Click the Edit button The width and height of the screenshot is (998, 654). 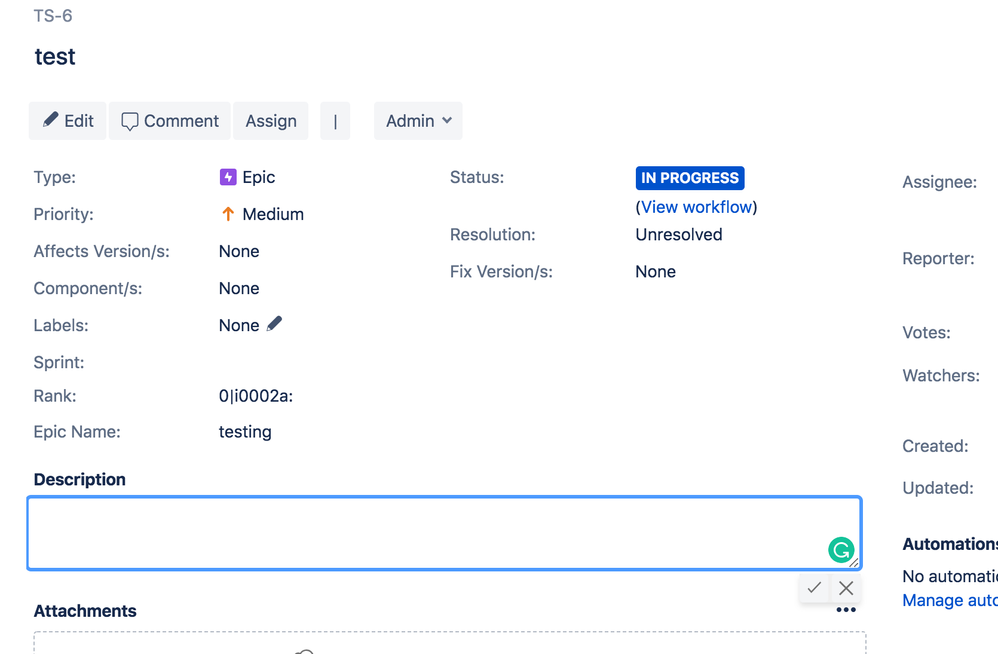click(67, 120)
